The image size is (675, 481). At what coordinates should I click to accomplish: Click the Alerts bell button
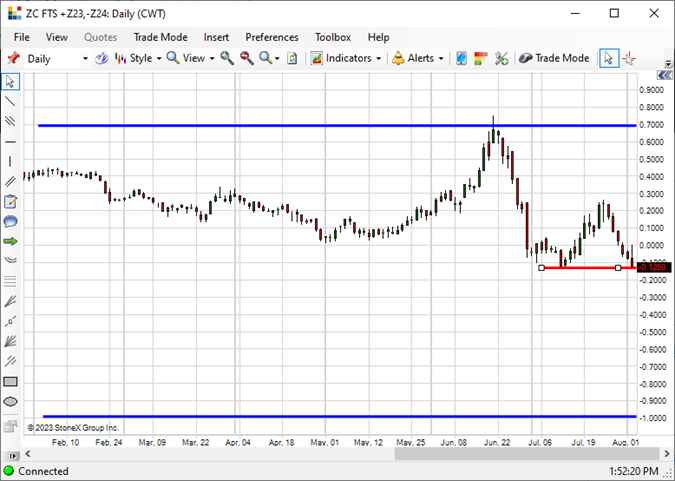(412, 58)
